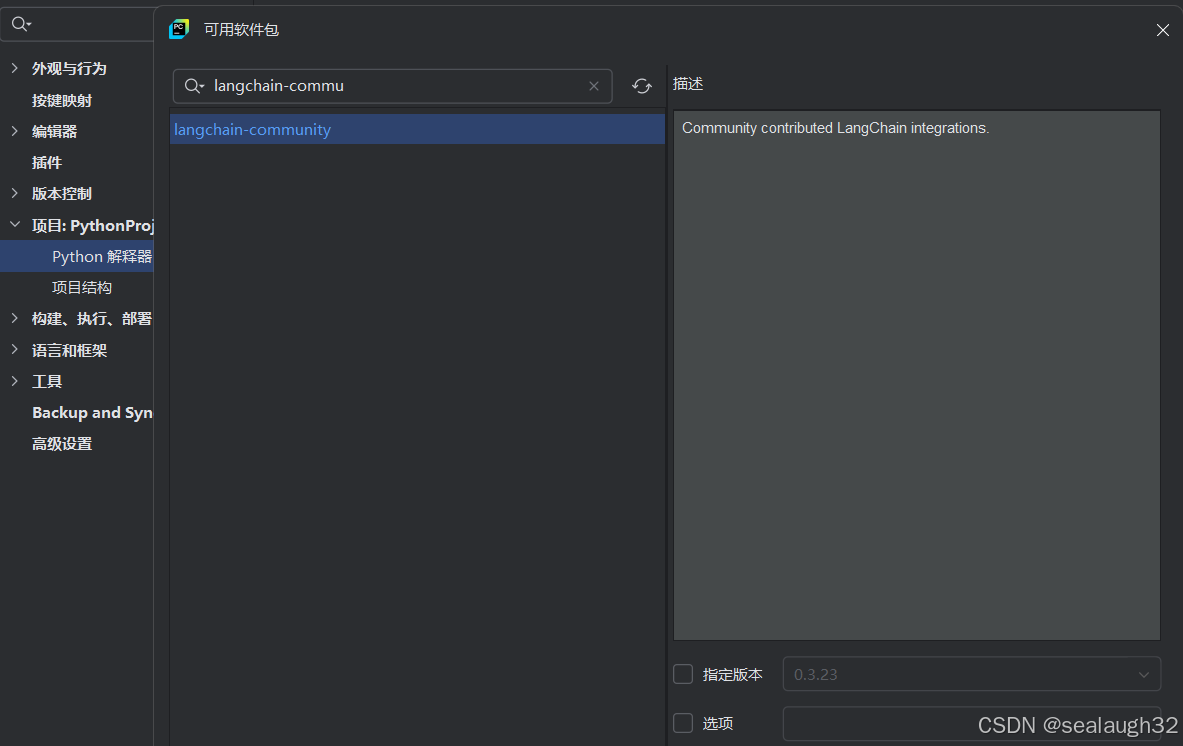Image resolution: width=1183 pixels, height=746 pixels.
Task: Close the available packages dialog
Action: (x=1162, y=30)
